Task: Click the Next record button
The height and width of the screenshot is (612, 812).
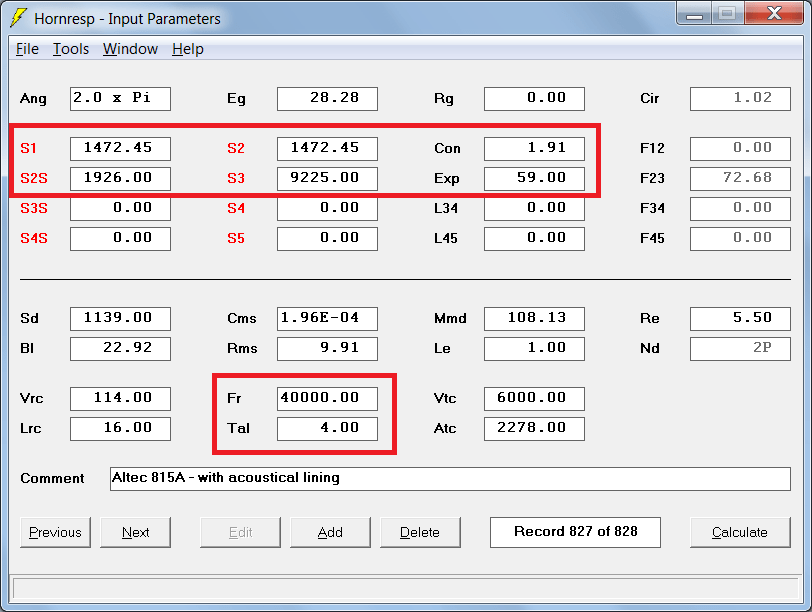Action: click(x=135, y=532)
